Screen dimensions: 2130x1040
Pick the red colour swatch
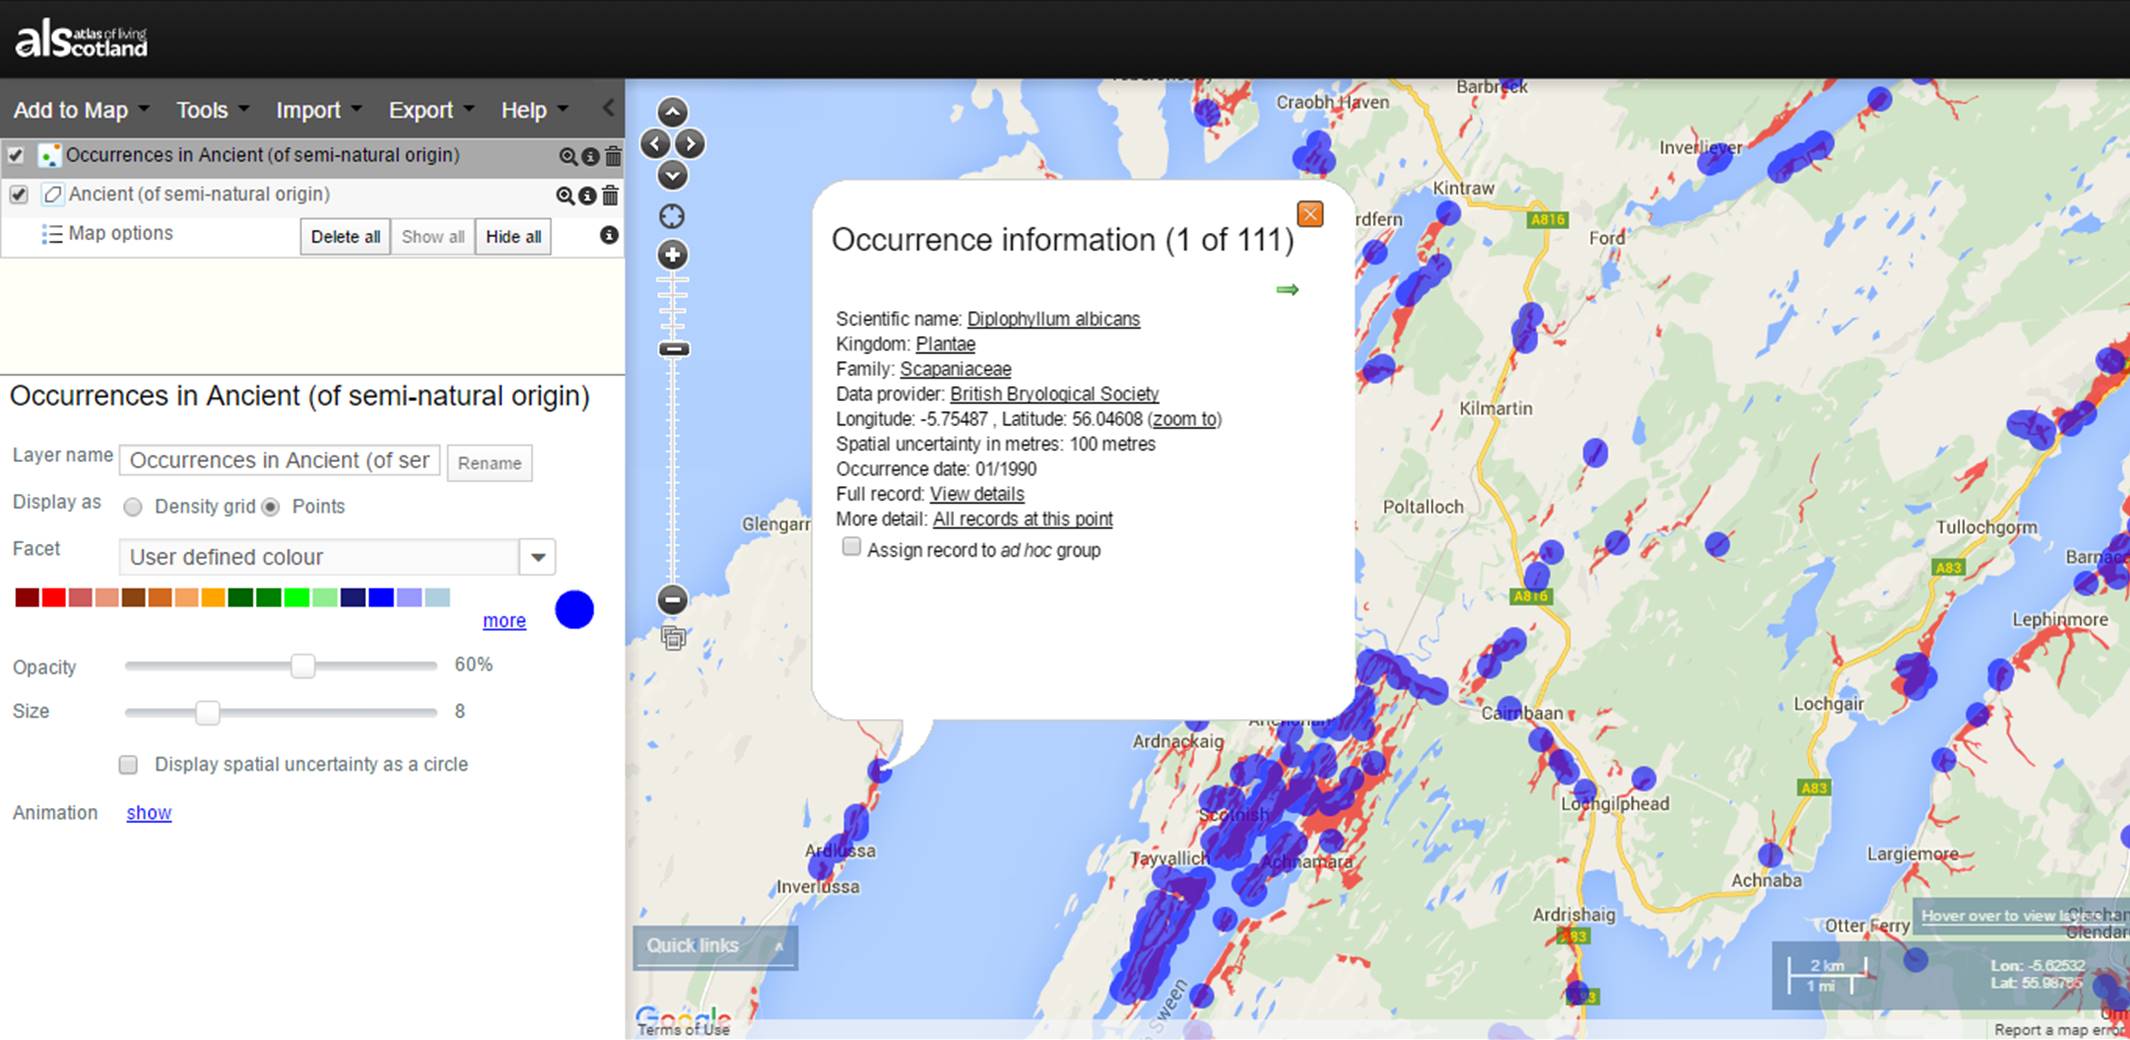[52, 597]
